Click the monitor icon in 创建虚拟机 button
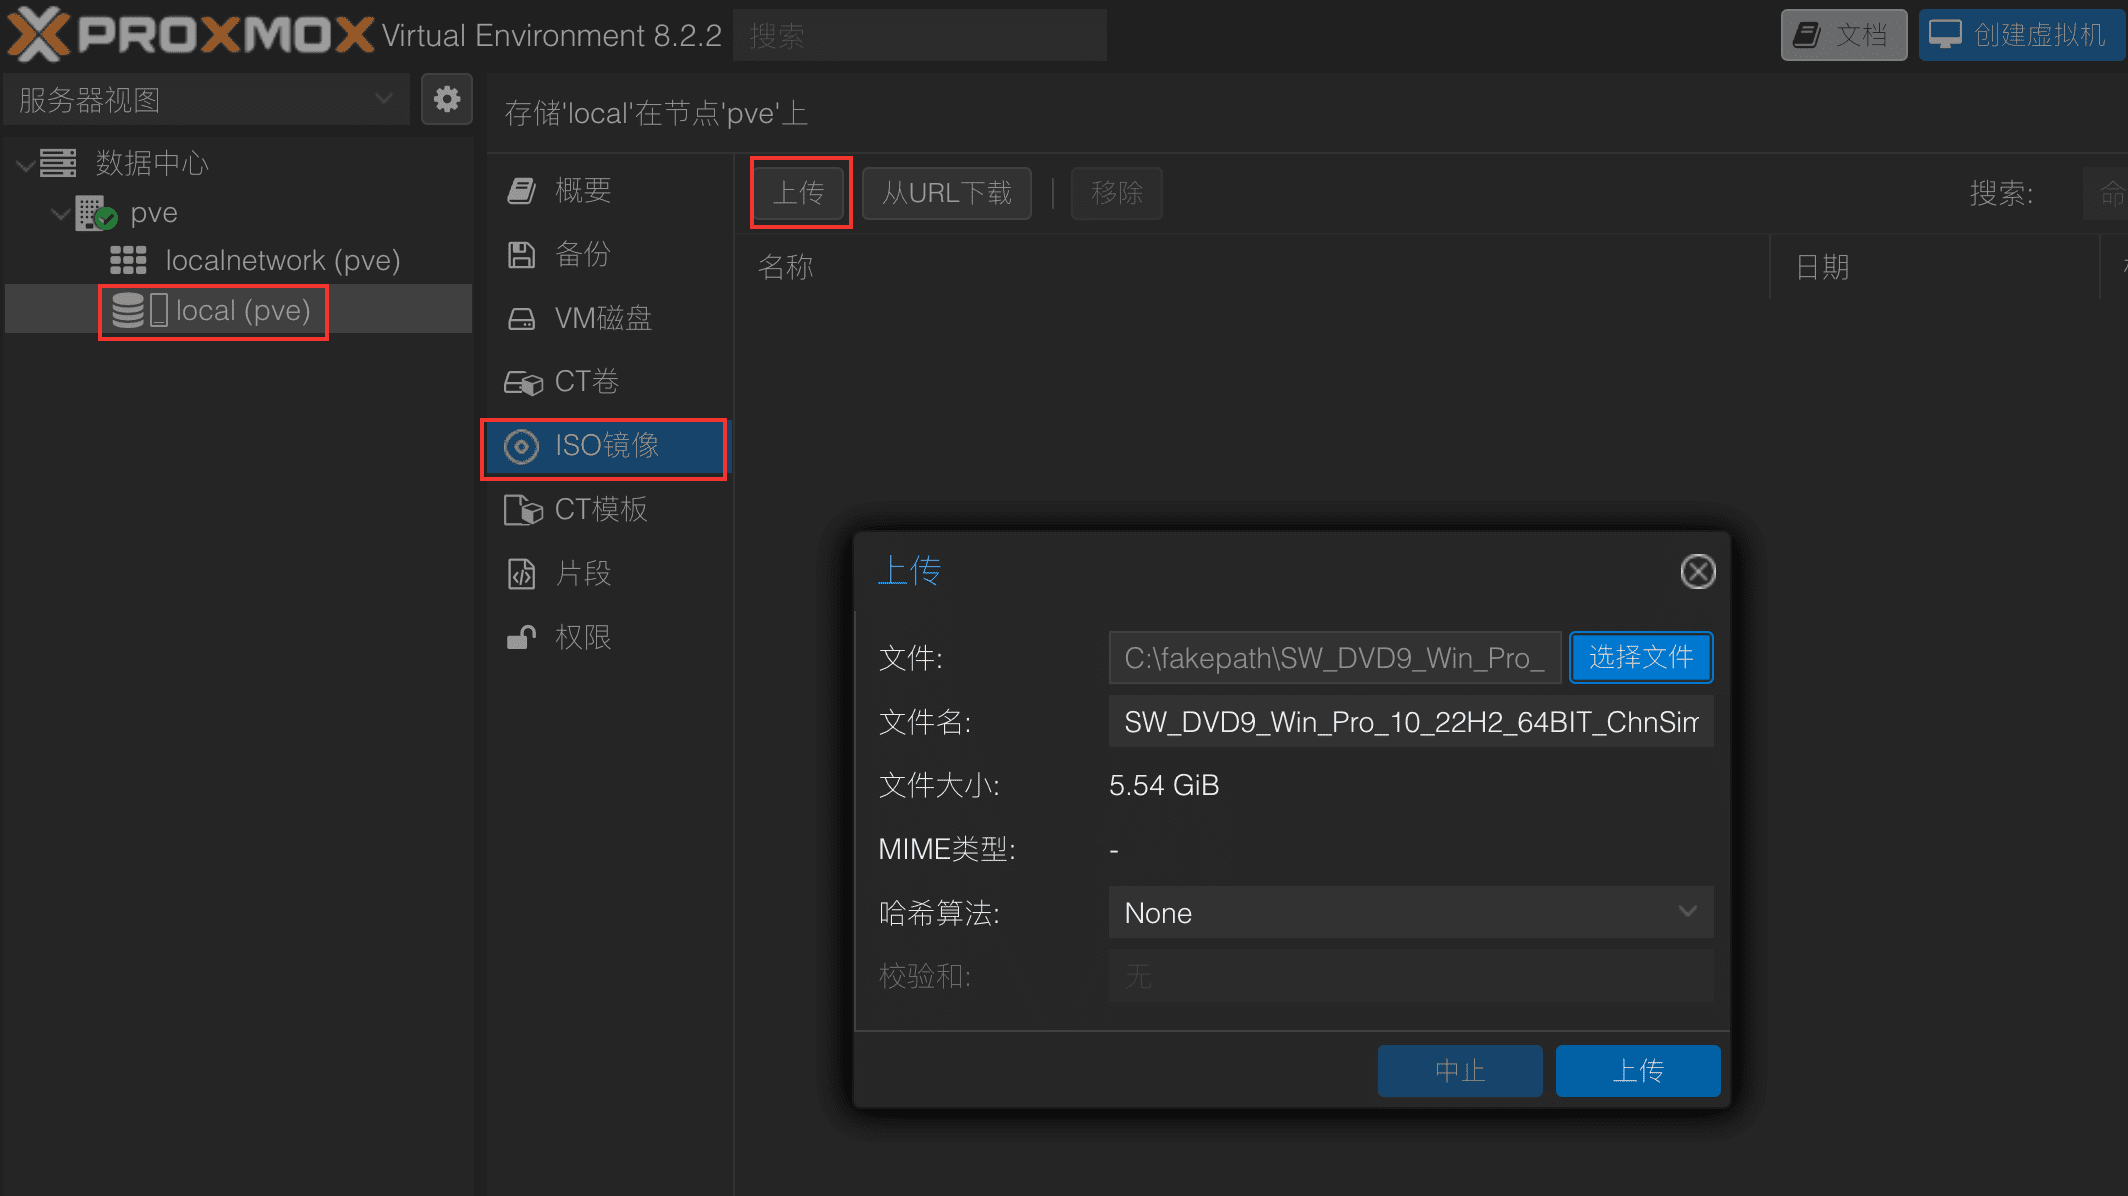Screen dimensions: 2128x1196 pos(1944,35)
